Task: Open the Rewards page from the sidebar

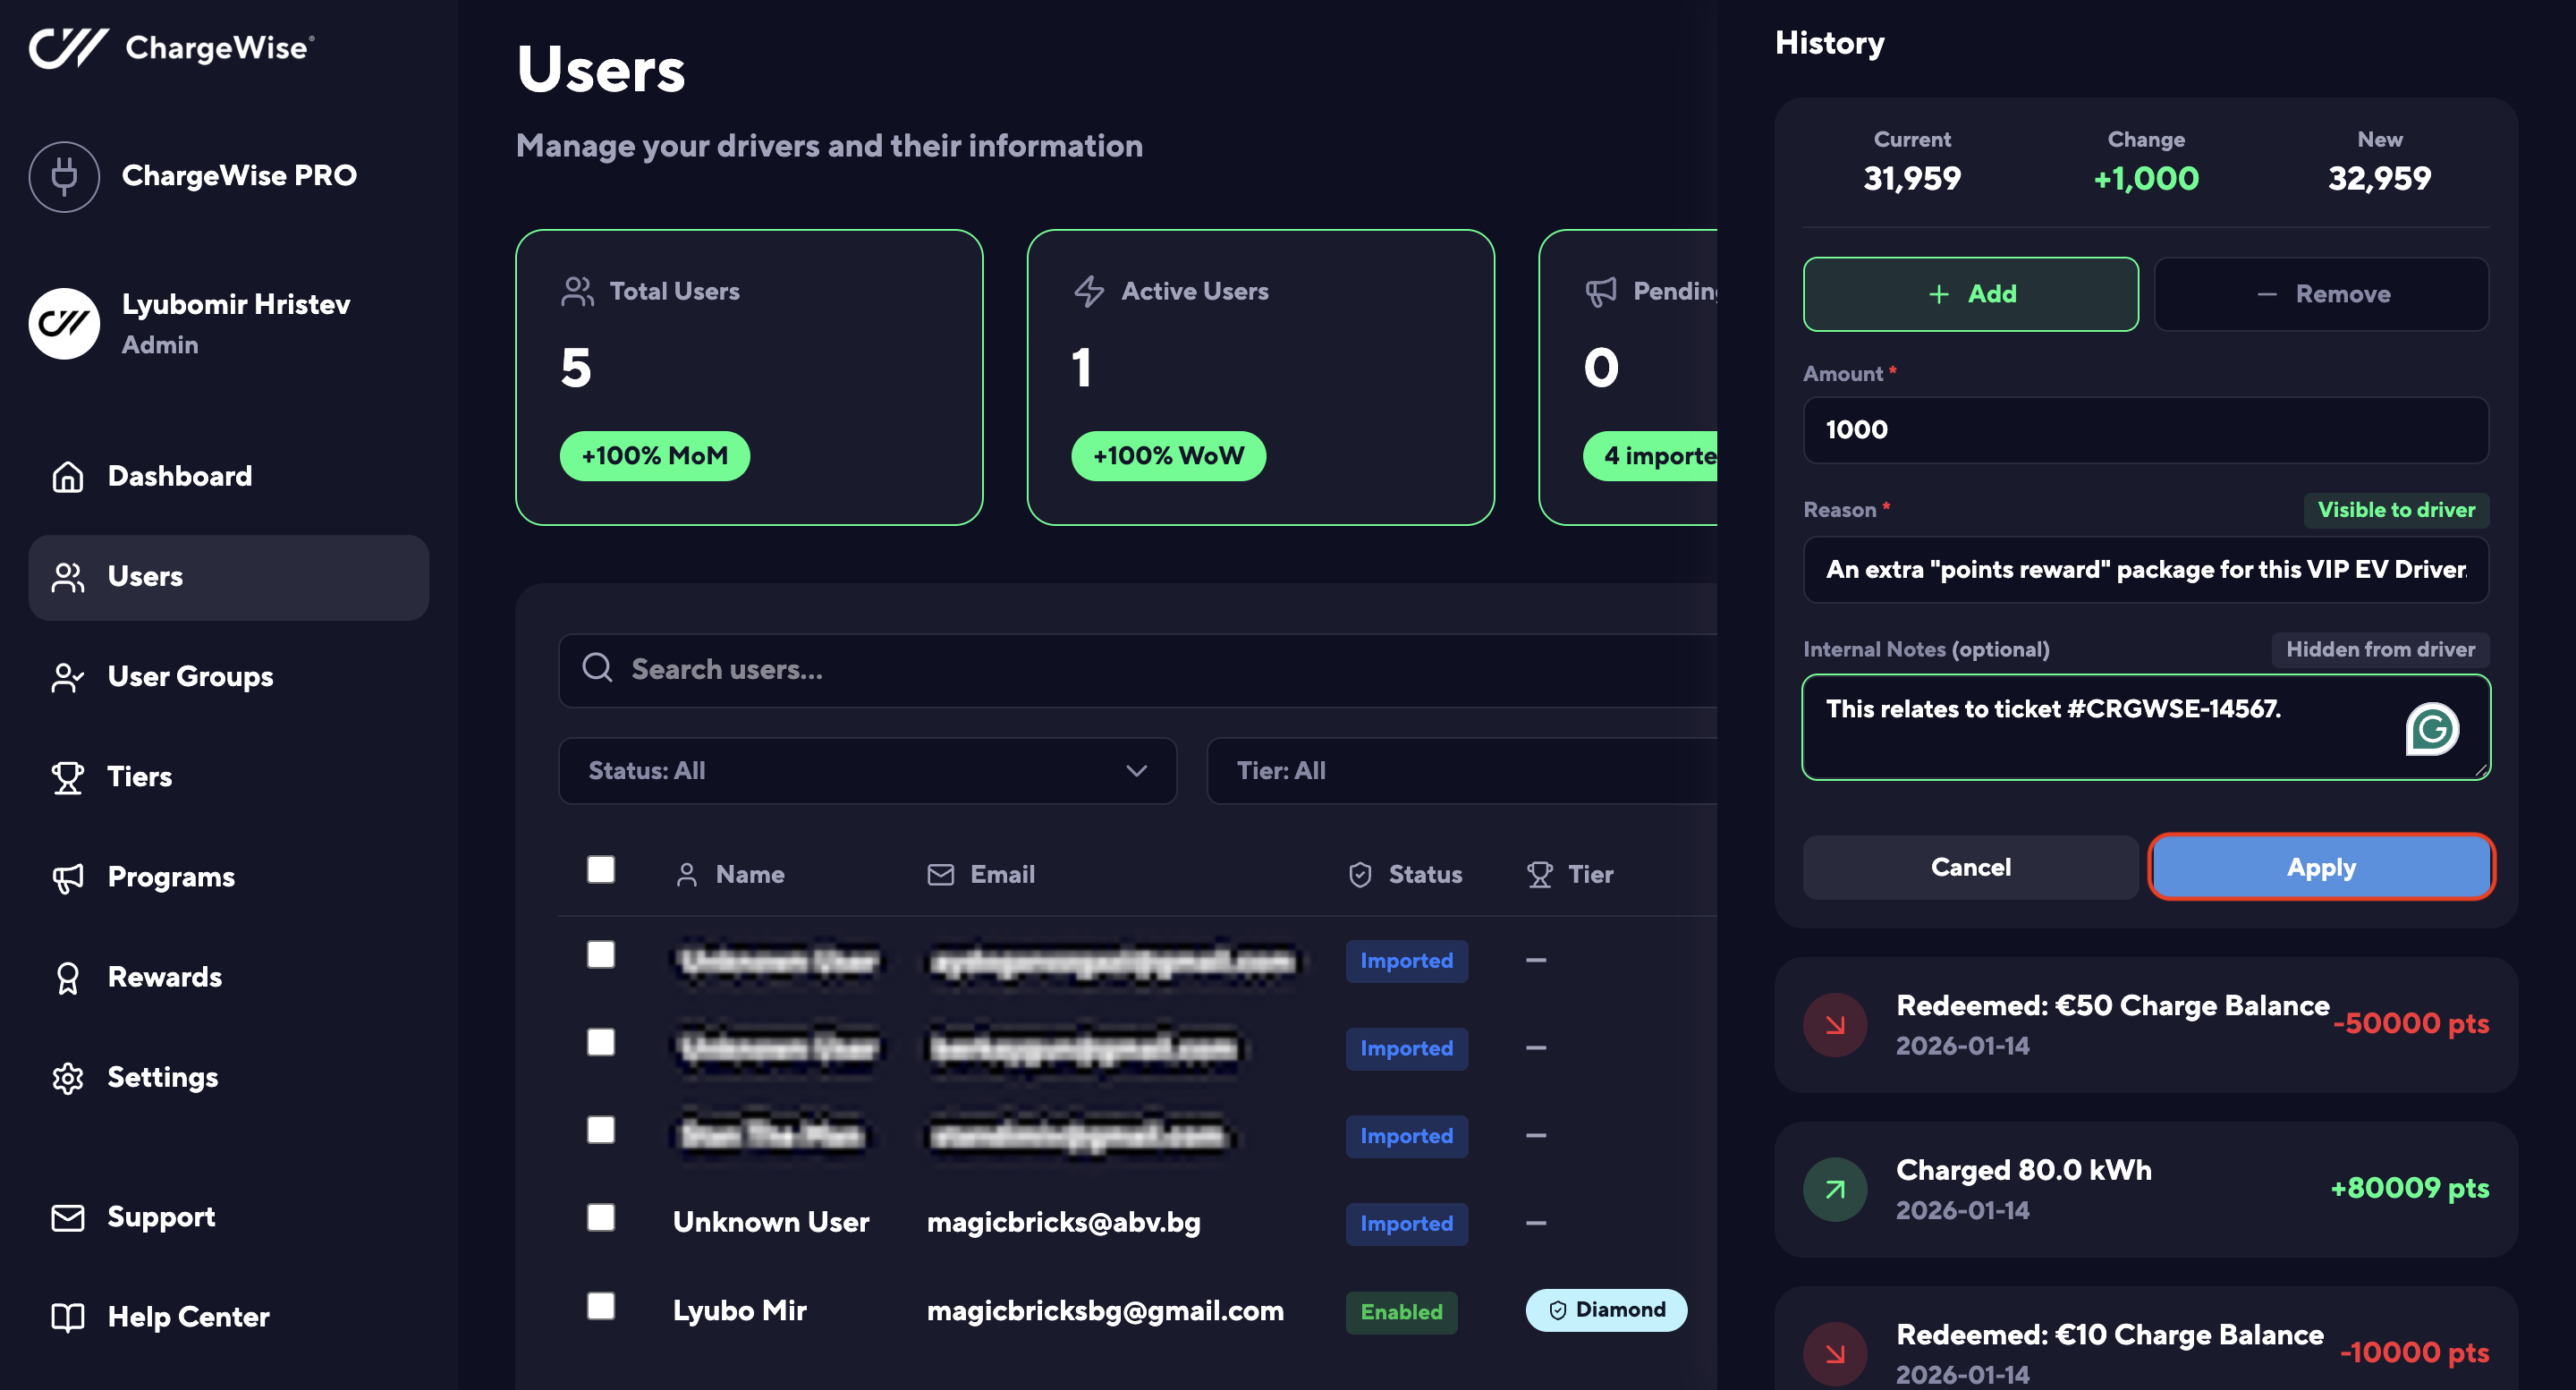Action: [164, 977]
